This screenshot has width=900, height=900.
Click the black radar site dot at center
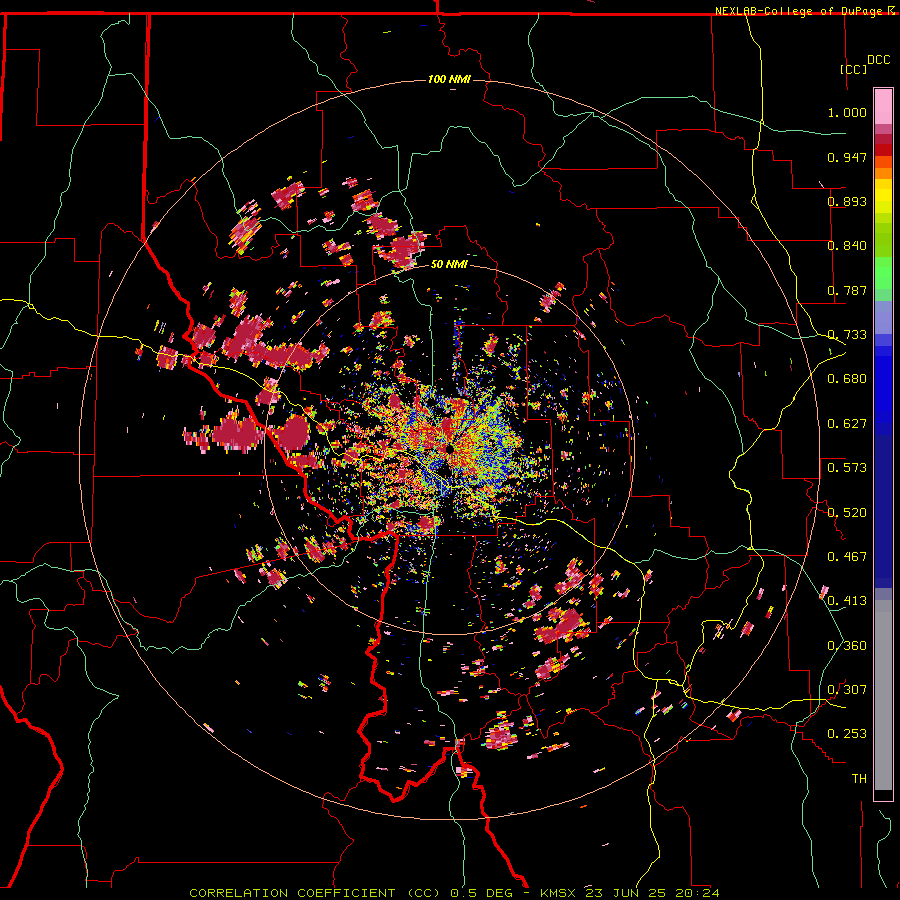(x=451, y=449)
